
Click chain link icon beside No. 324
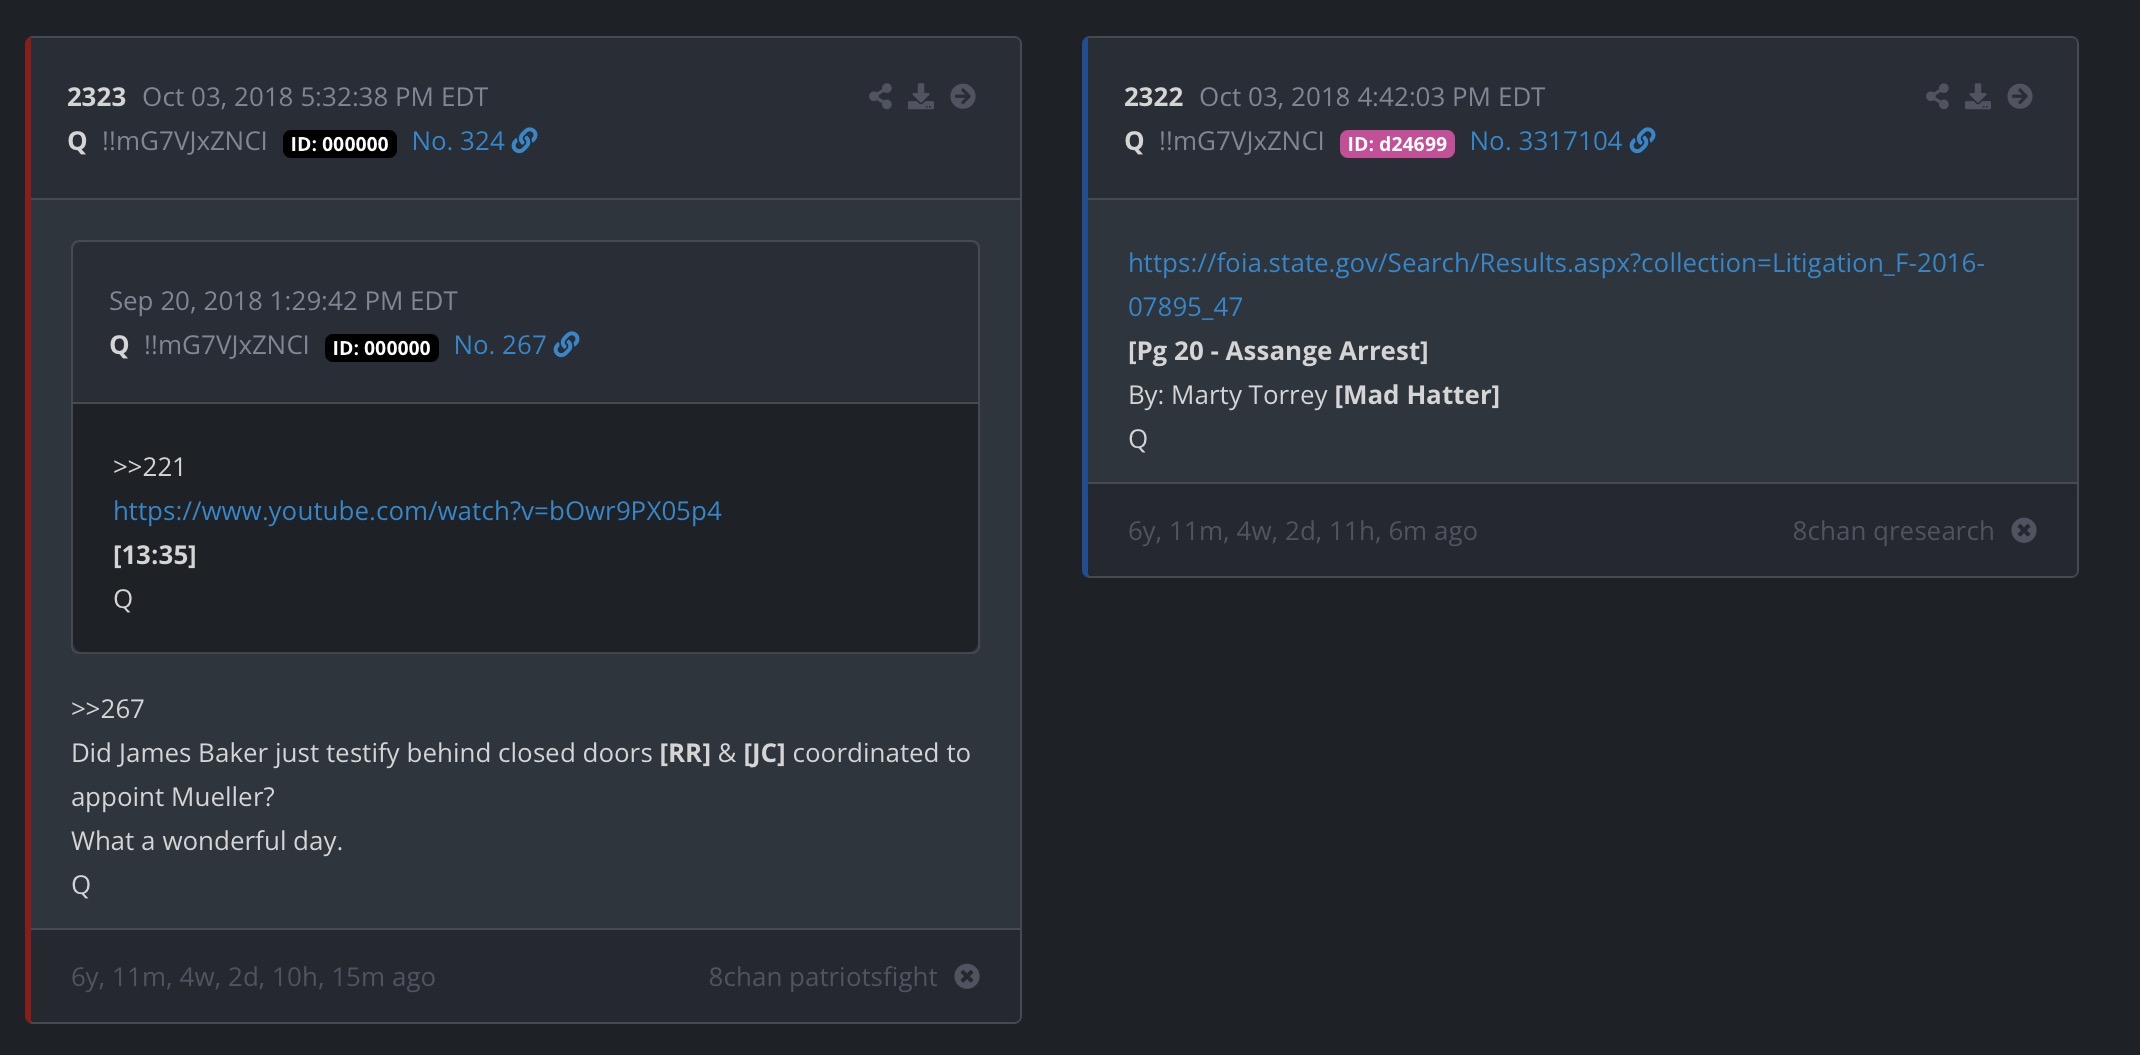[x=525, y=141]
